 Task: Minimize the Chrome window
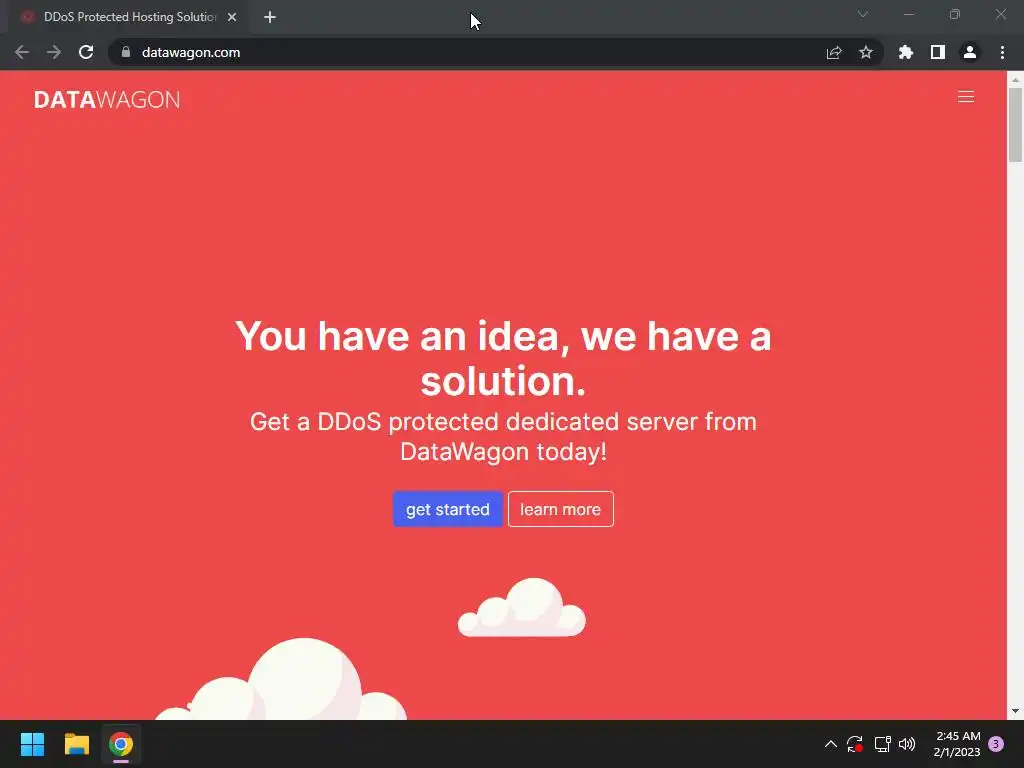(x=908, y=14)
